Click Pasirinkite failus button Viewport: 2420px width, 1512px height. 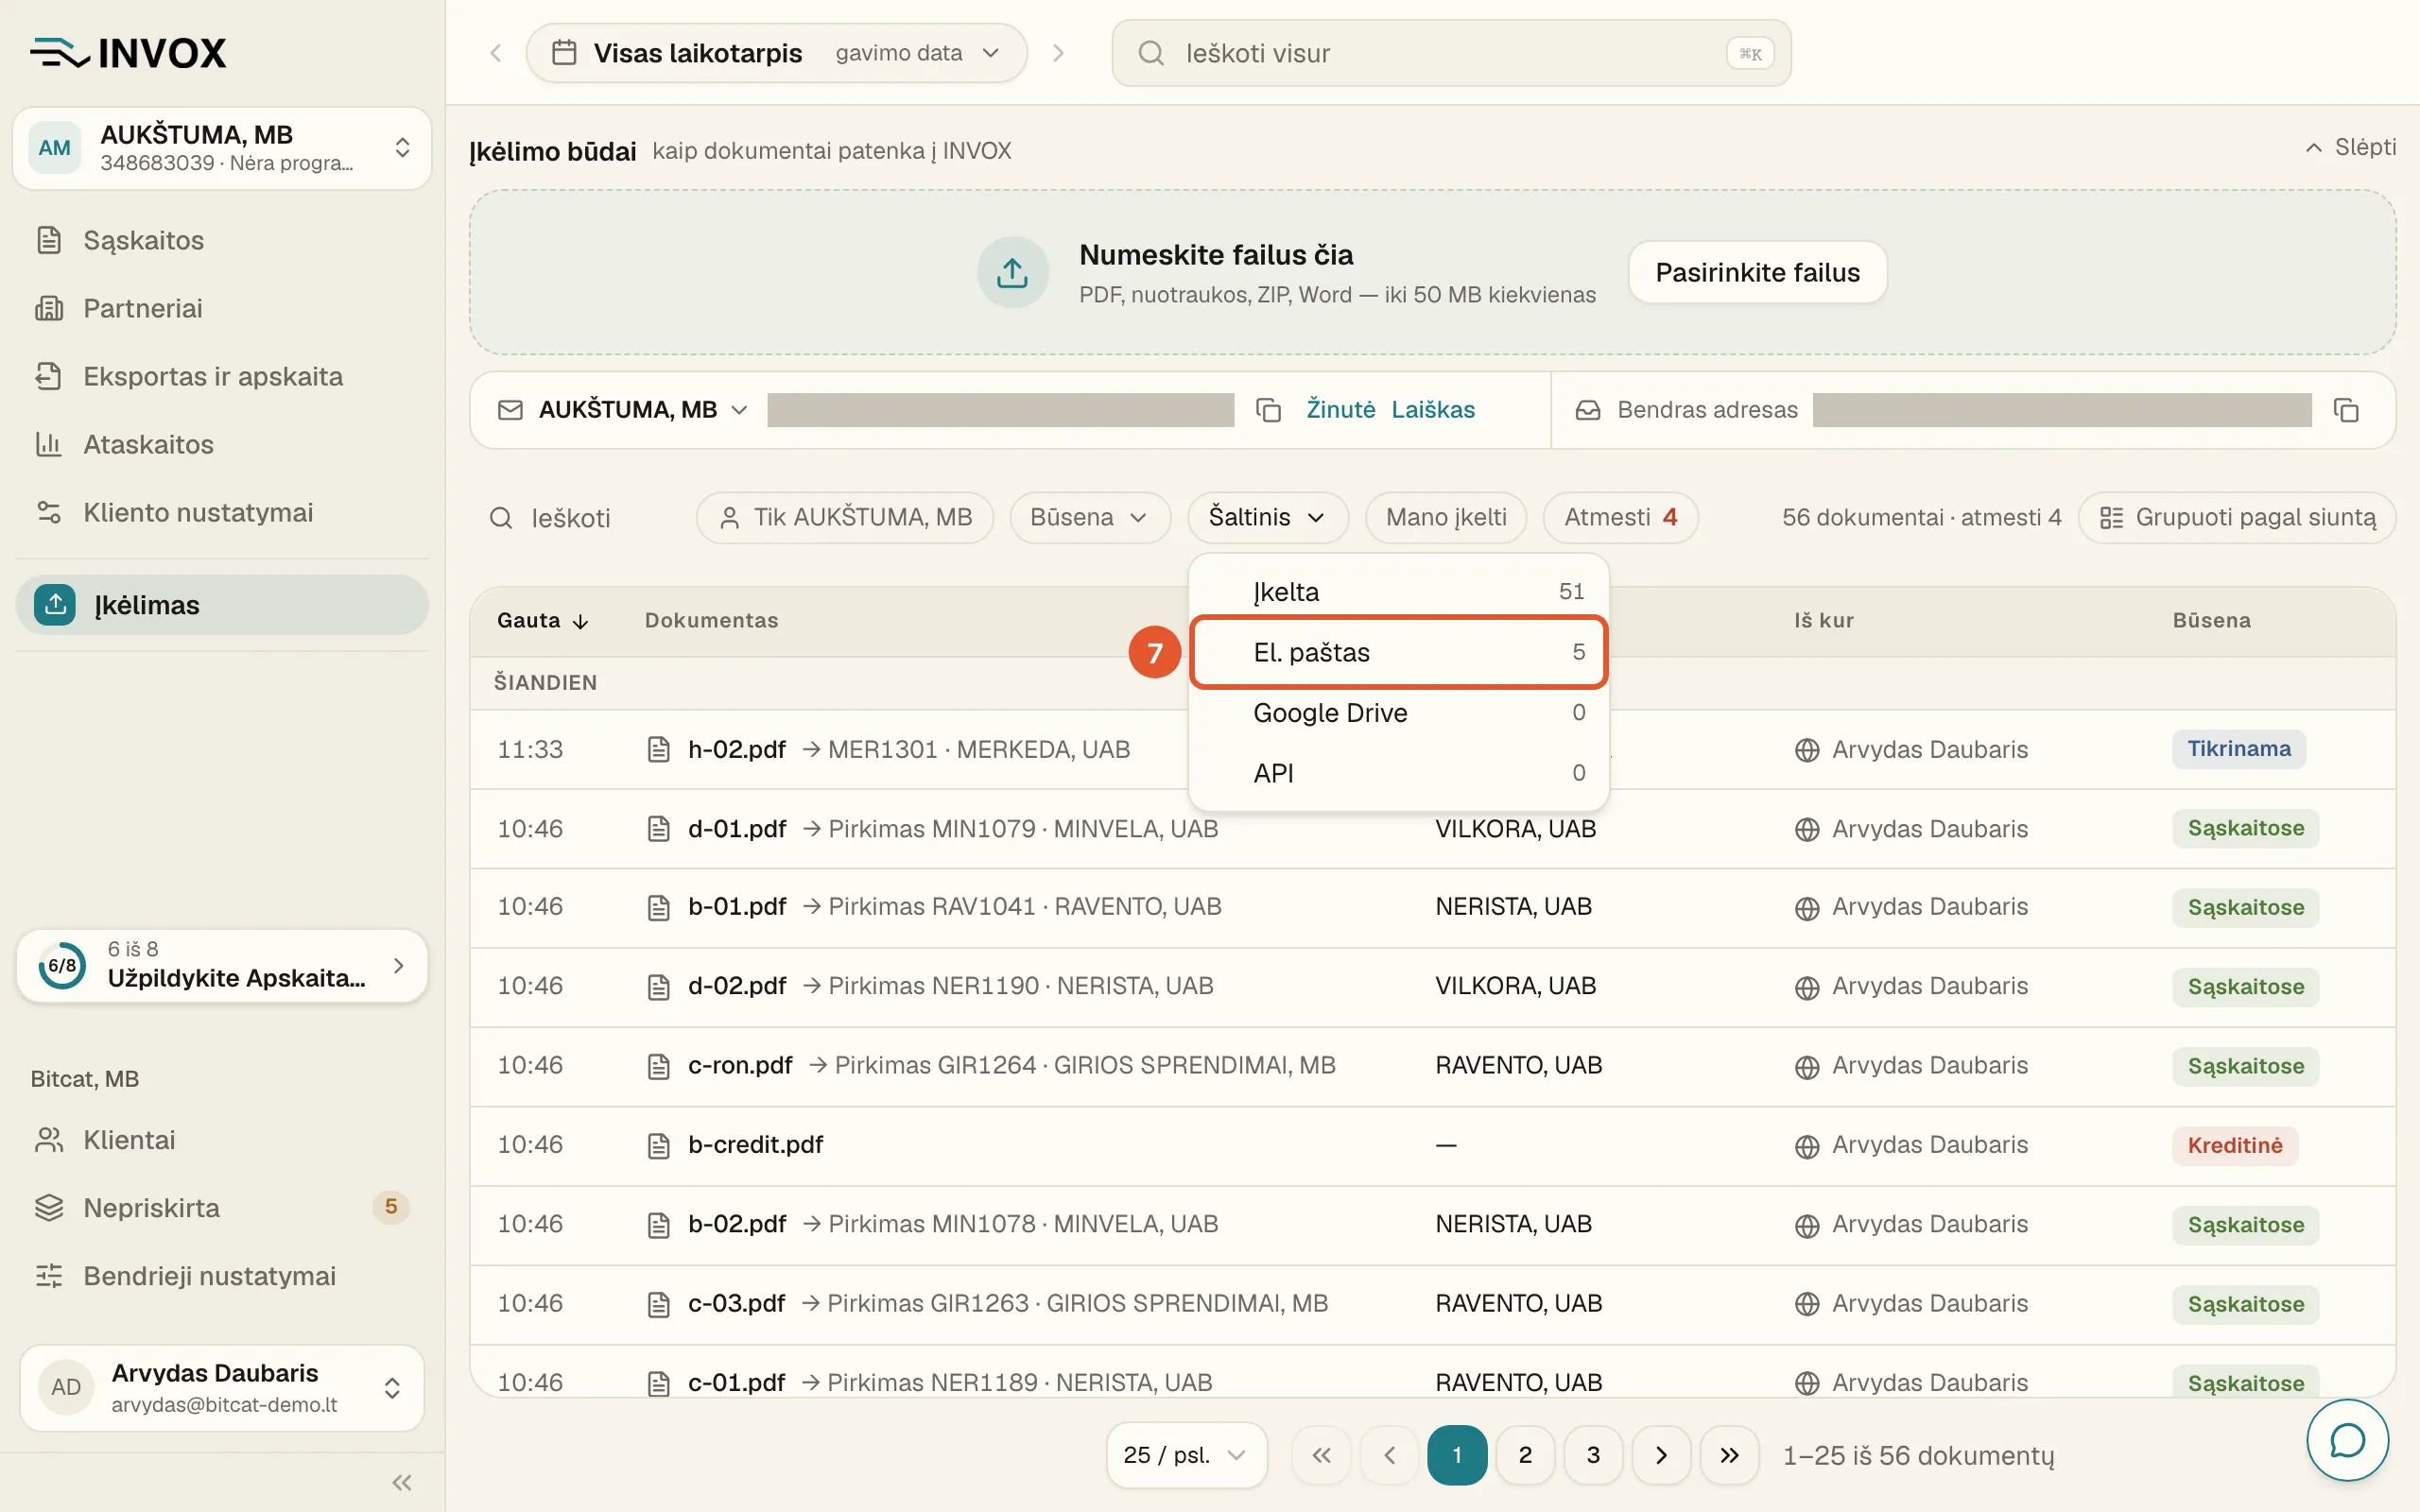1757,272
